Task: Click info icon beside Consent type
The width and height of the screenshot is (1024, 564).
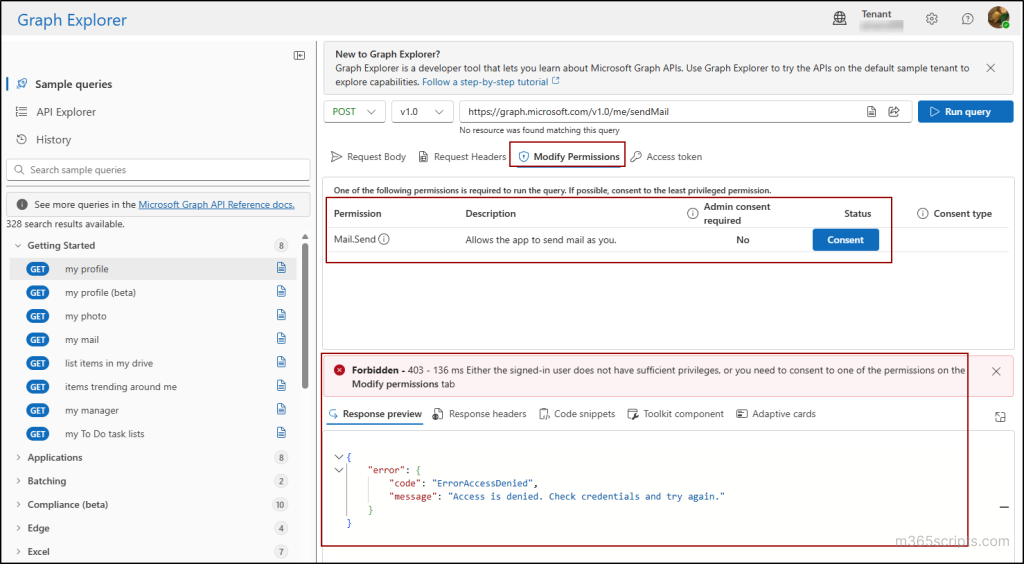Action: click(923, 213)
